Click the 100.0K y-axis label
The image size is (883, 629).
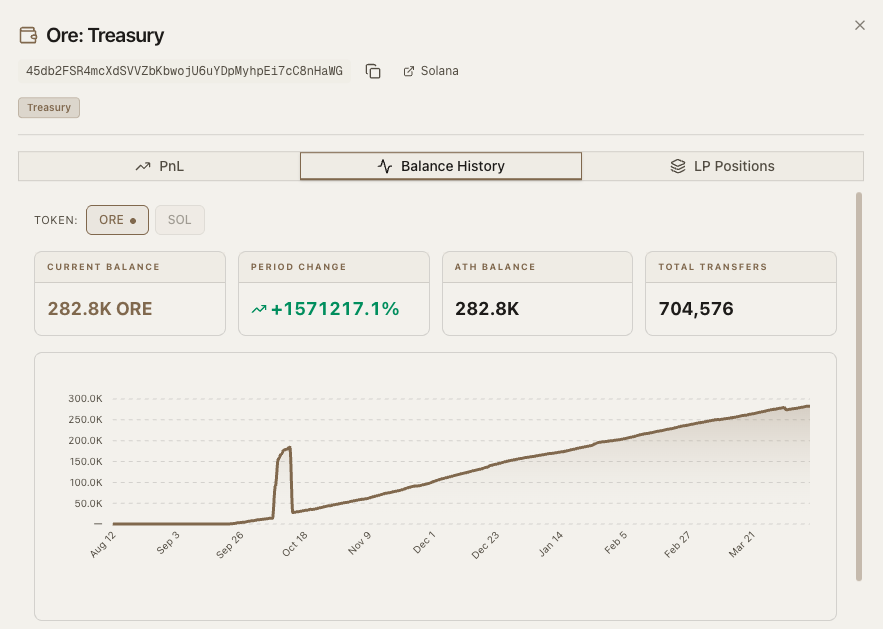pos(86,483)
